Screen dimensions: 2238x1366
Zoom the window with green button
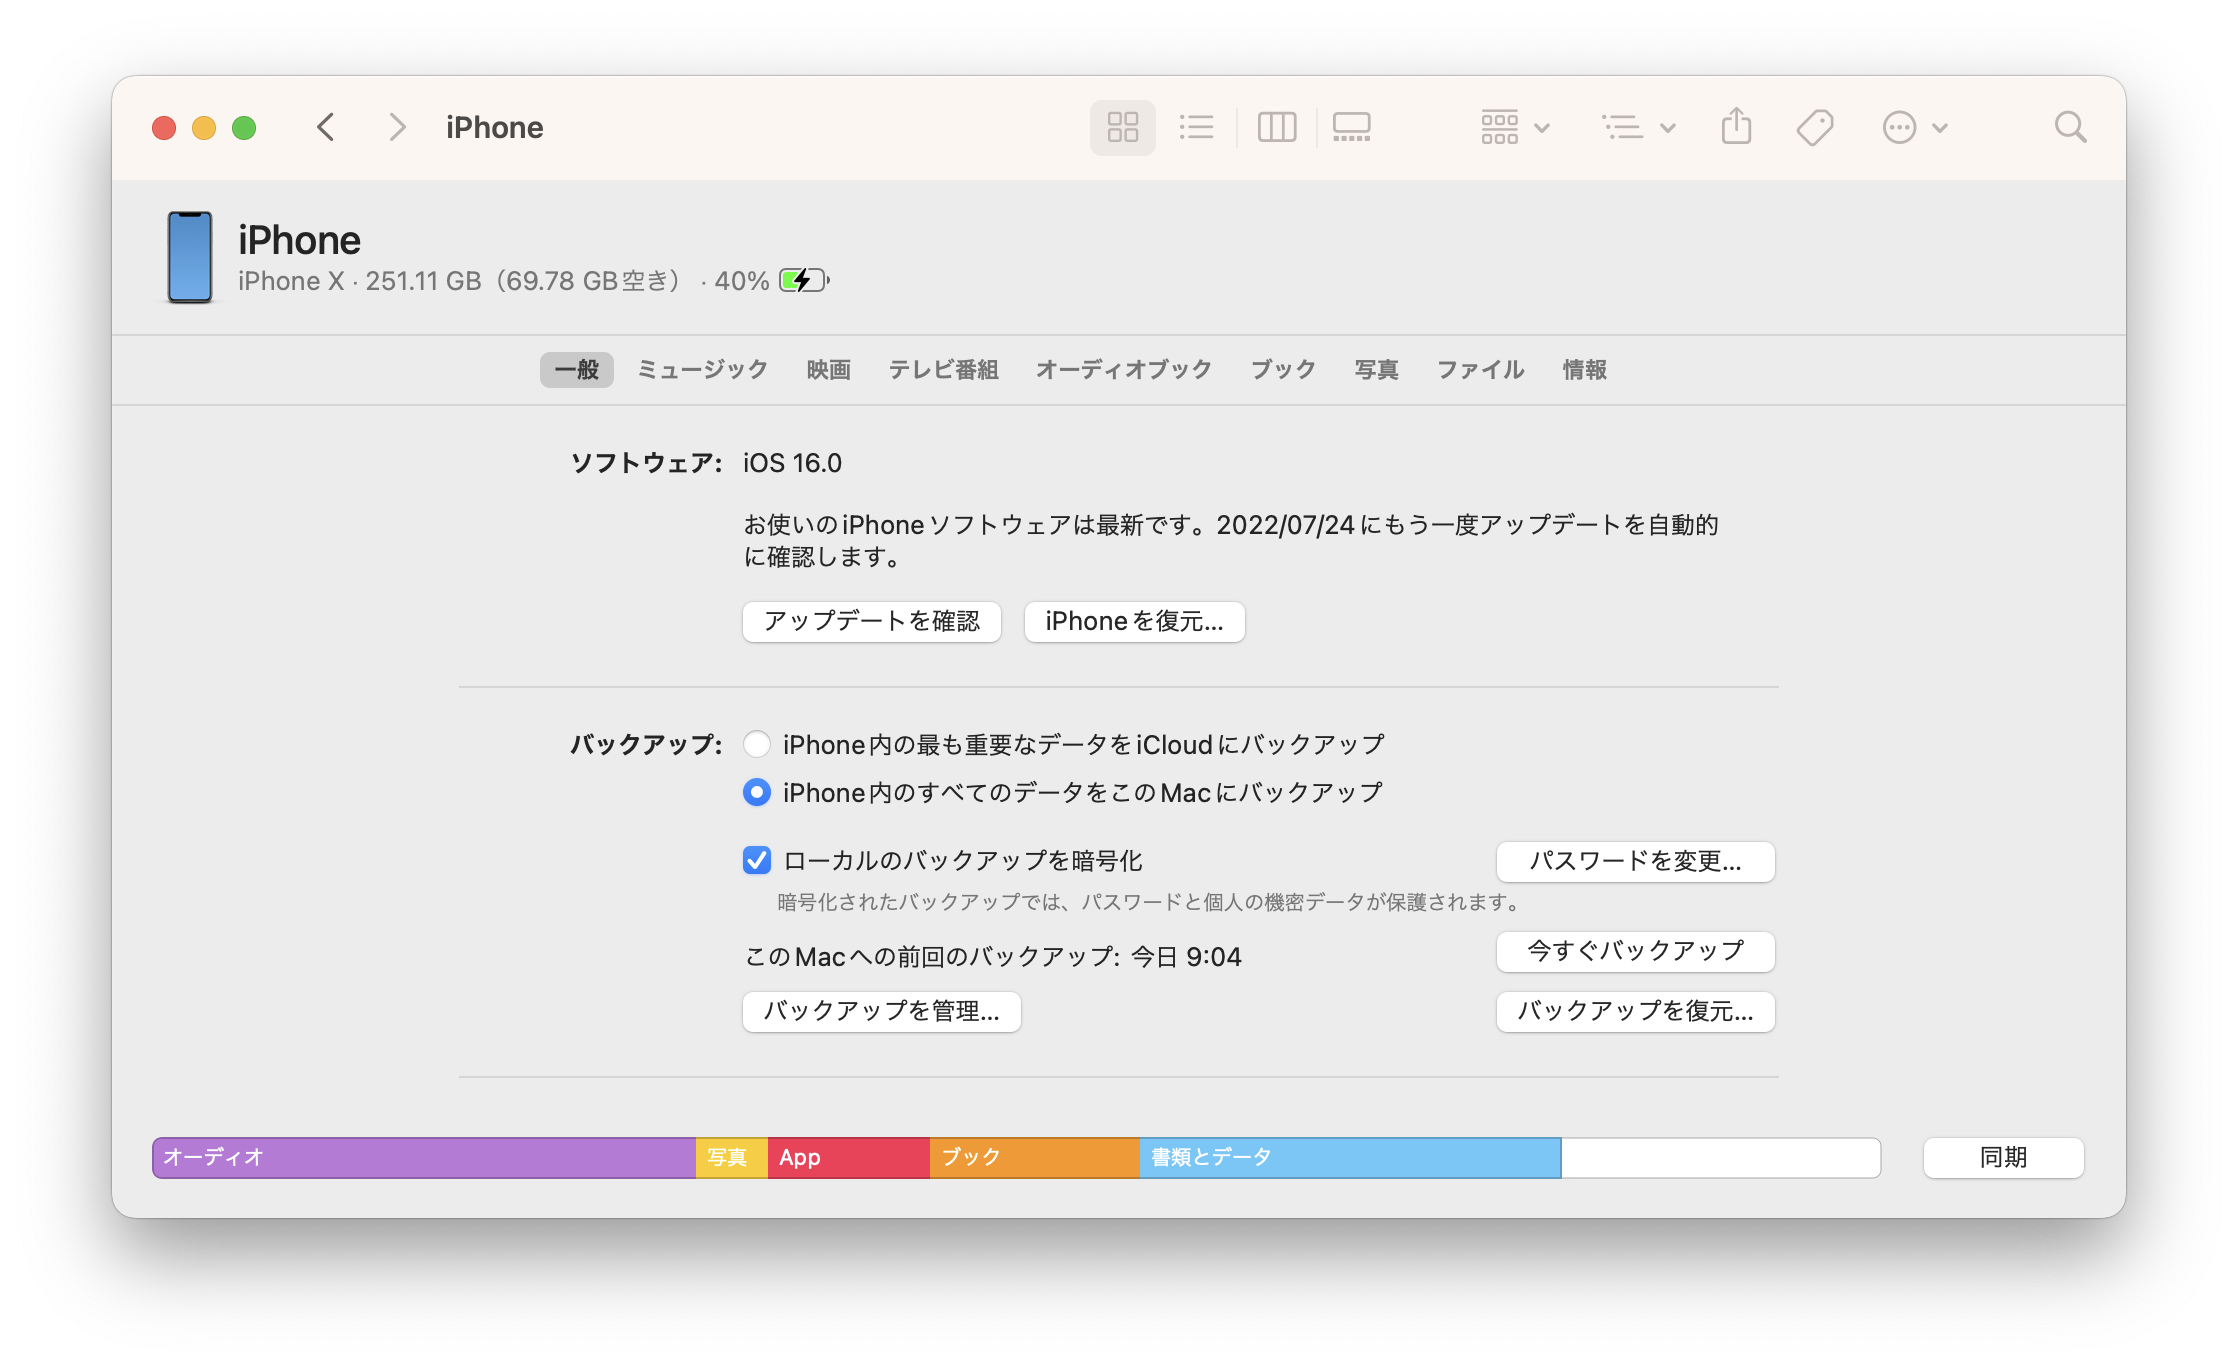[244, 128]
